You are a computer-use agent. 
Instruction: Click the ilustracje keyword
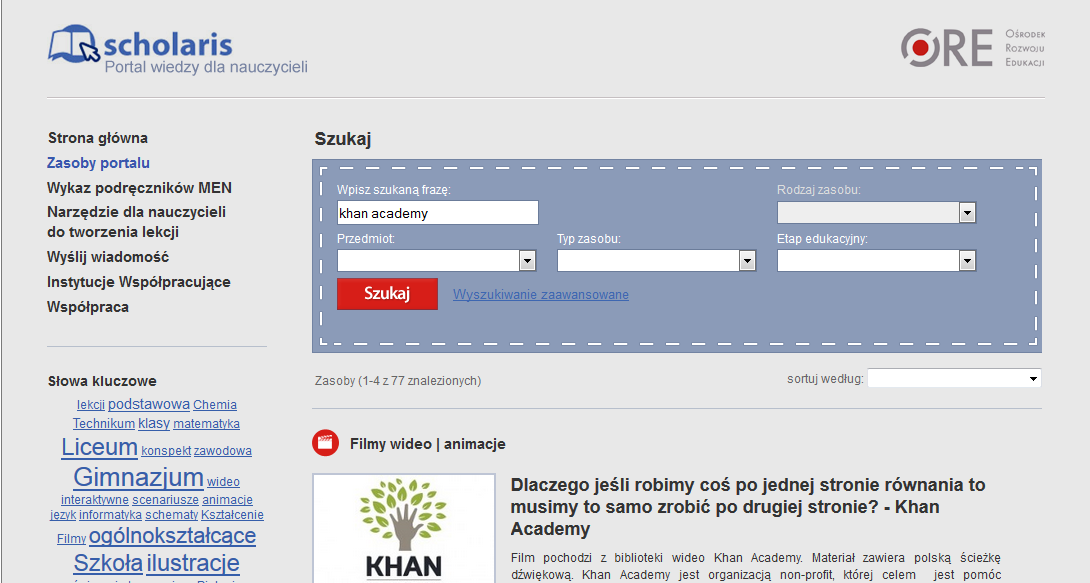pos(193,564)
